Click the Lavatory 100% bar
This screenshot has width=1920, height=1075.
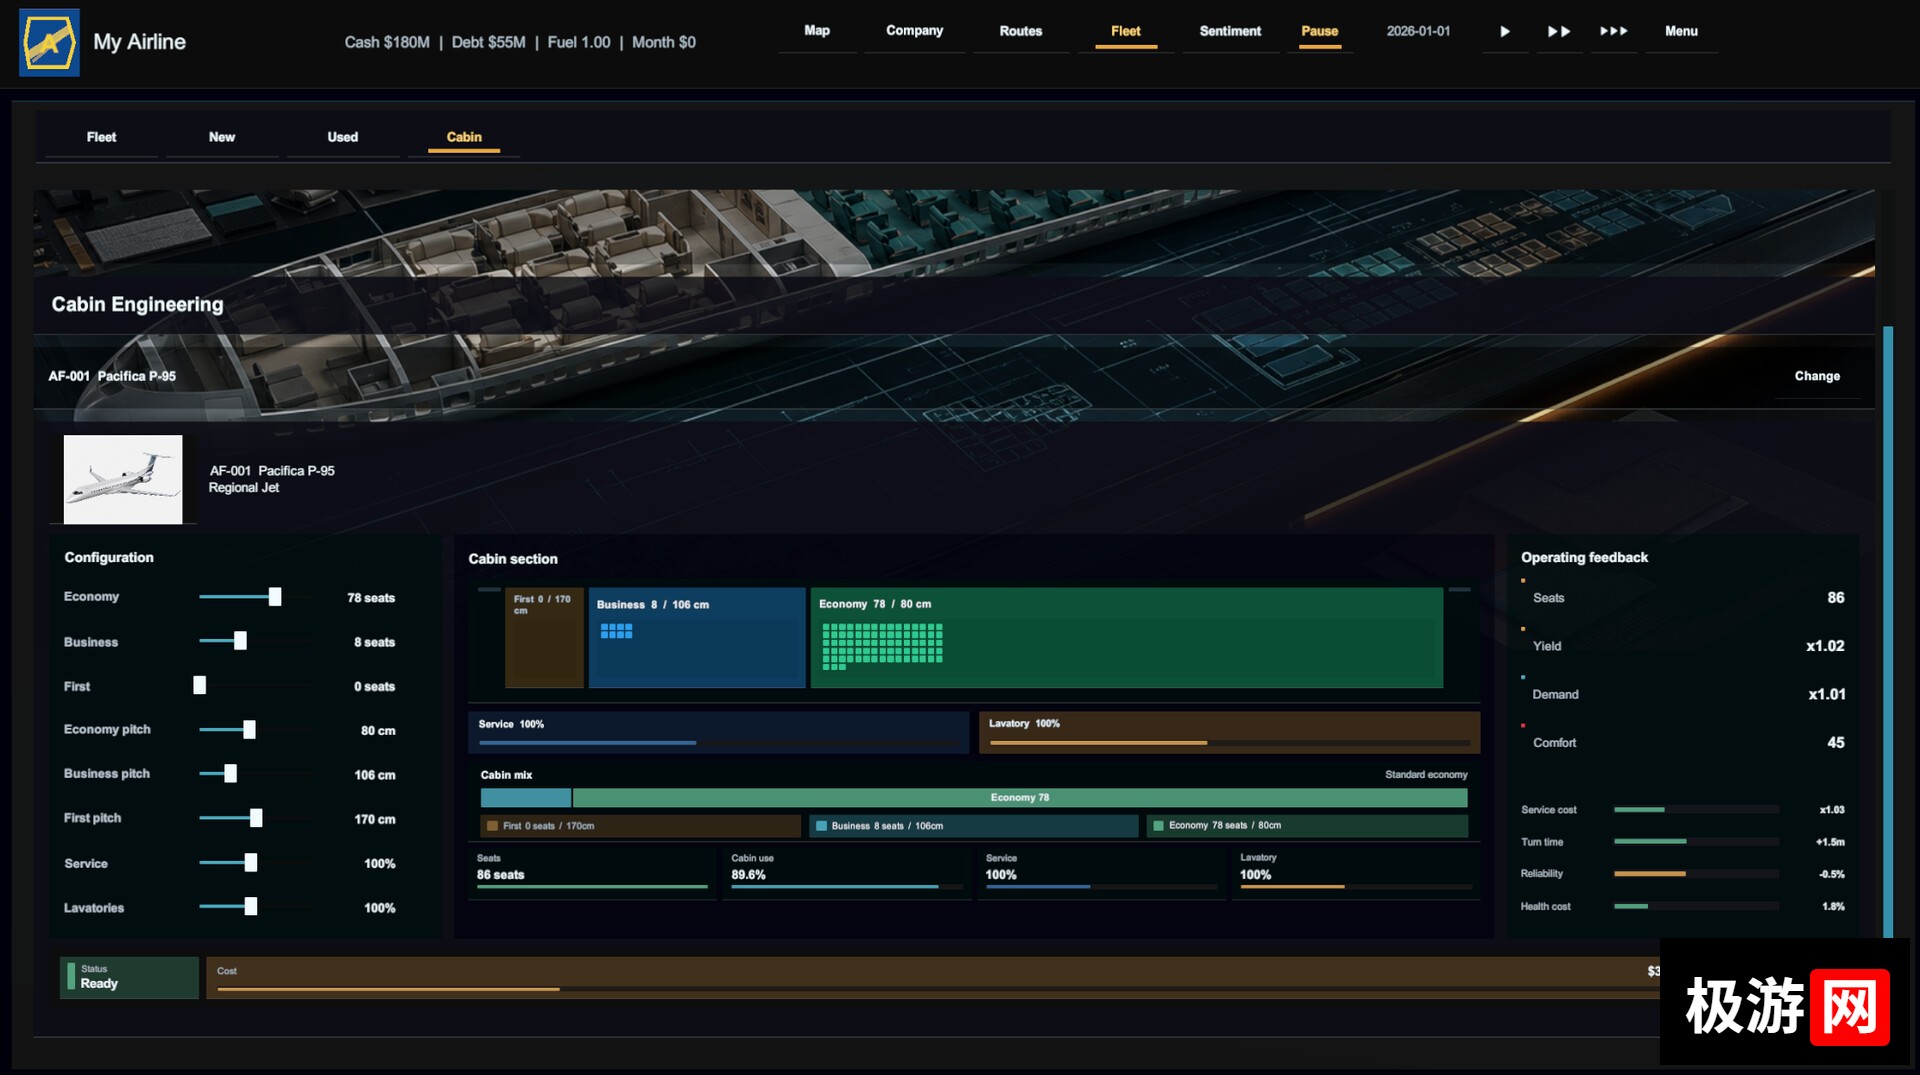click(1229, 732)
